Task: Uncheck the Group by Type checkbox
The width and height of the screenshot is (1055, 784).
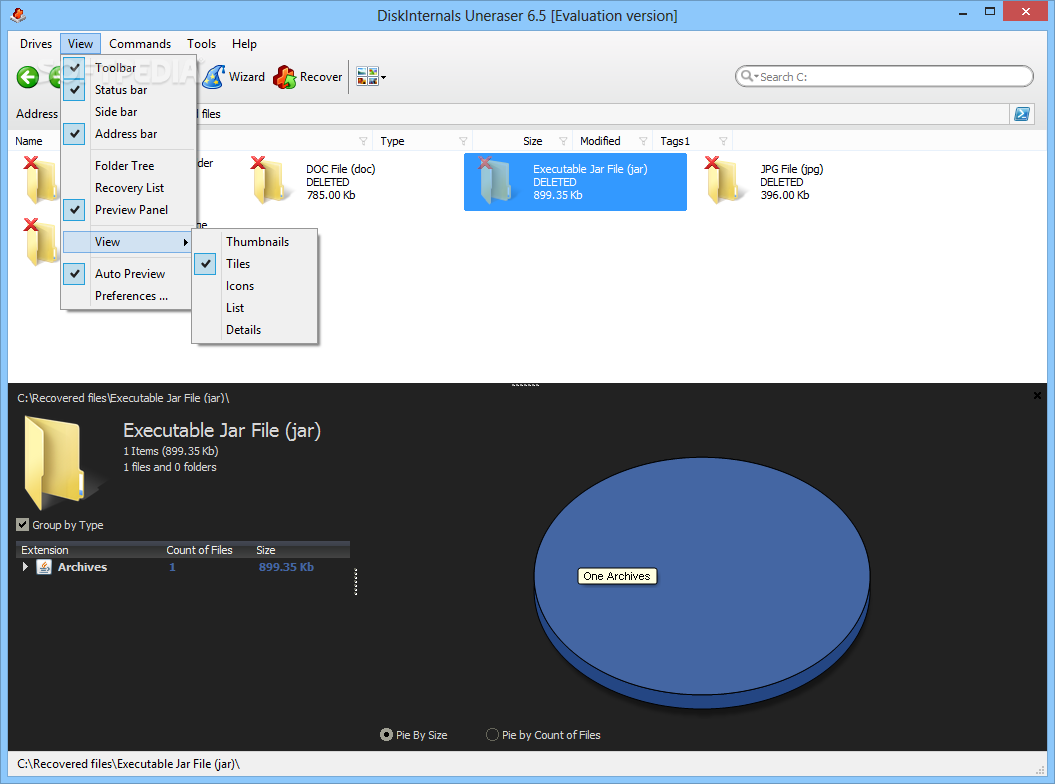Action: pyautogui.click(x=23, y=525)
